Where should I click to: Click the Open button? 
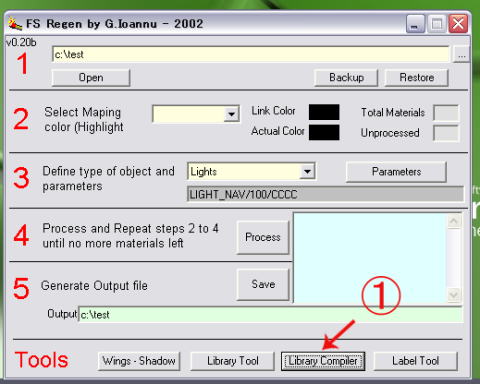(91, 78)
